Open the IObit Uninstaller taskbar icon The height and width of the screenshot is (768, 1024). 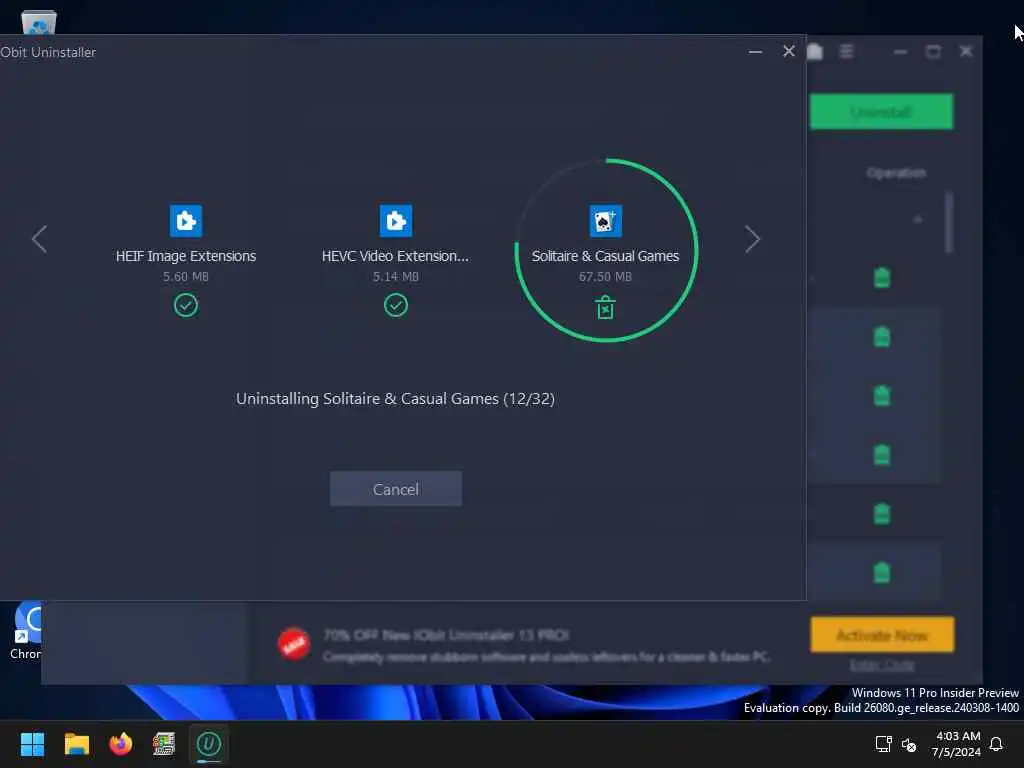point(209,744)
